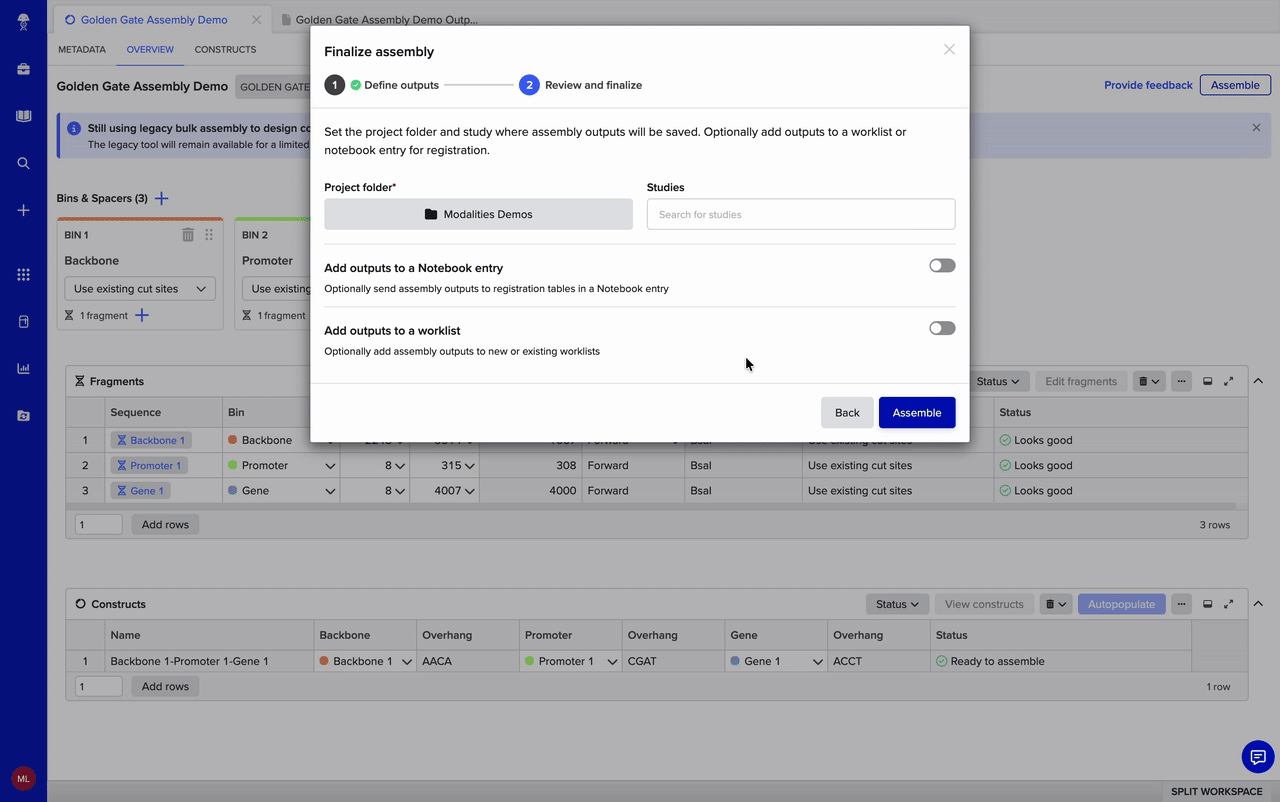Enable Add outputs to a worklist

tap(941, 327)
